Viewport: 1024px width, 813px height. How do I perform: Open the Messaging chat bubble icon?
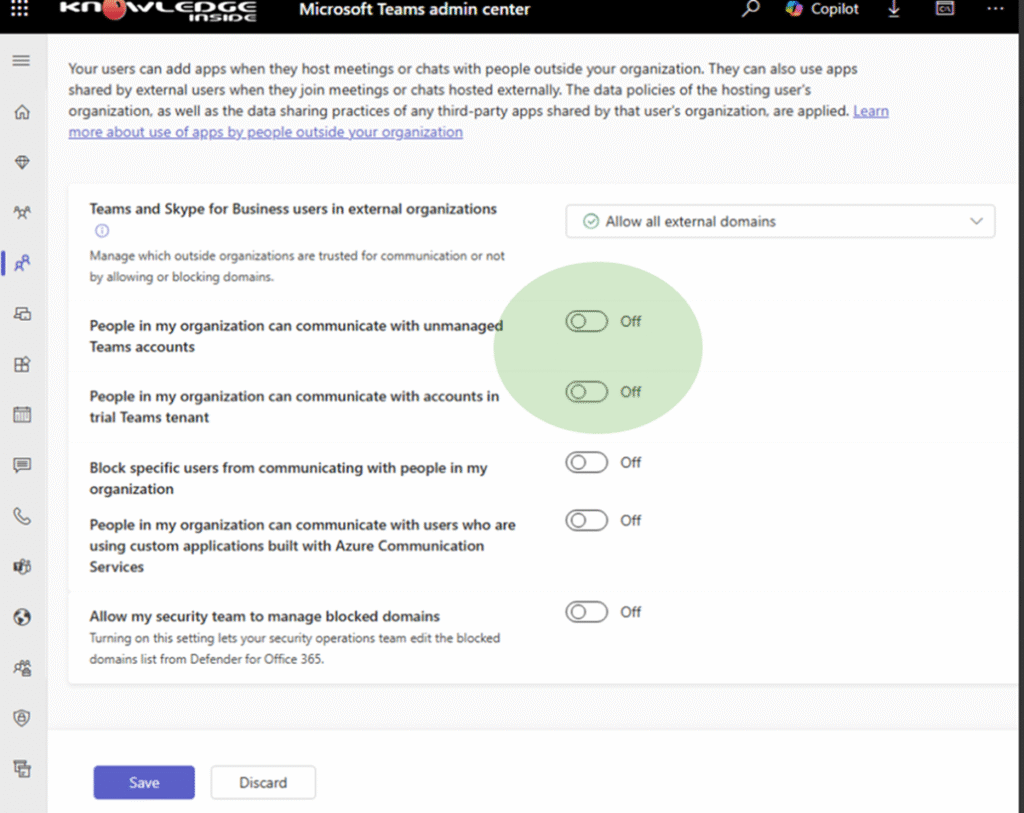point(21,466)
